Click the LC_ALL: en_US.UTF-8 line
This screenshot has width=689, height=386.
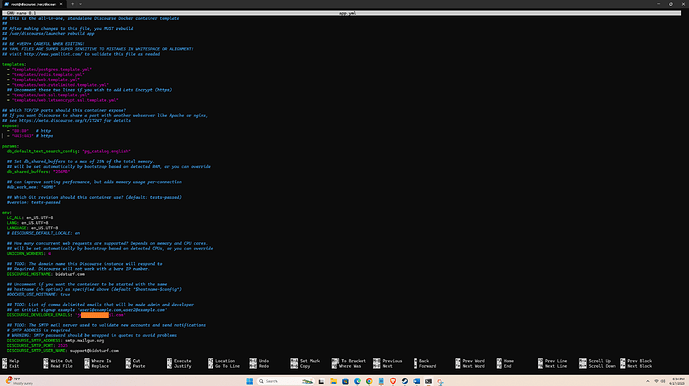tap(30, 218)
